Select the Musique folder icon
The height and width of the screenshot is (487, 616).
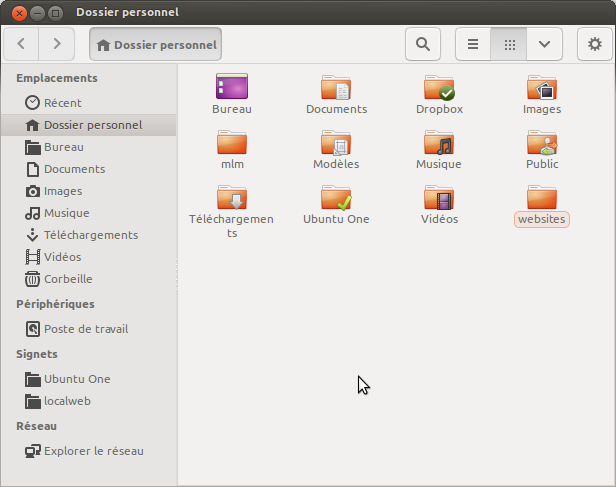click(439, 142)
